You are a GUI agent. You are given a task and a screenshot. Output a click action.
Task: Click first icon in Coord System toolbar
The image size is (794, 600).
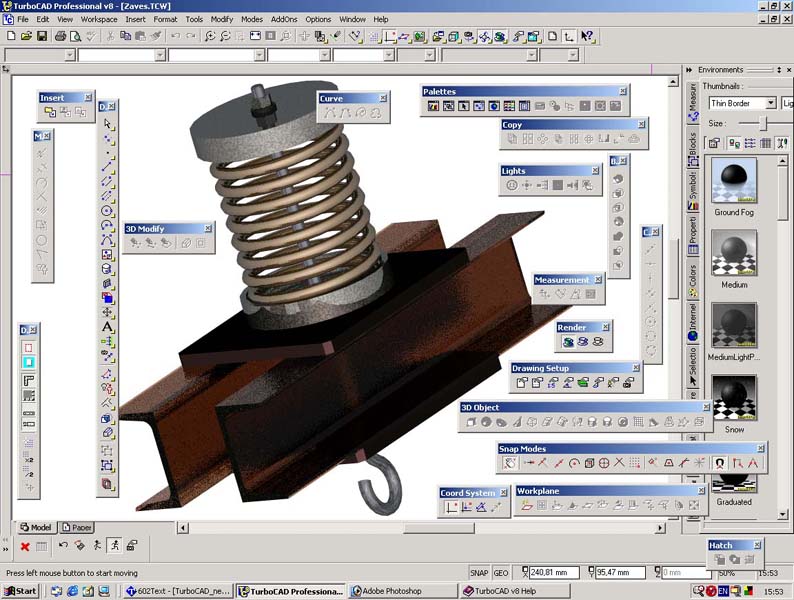[x=451, y=507]
